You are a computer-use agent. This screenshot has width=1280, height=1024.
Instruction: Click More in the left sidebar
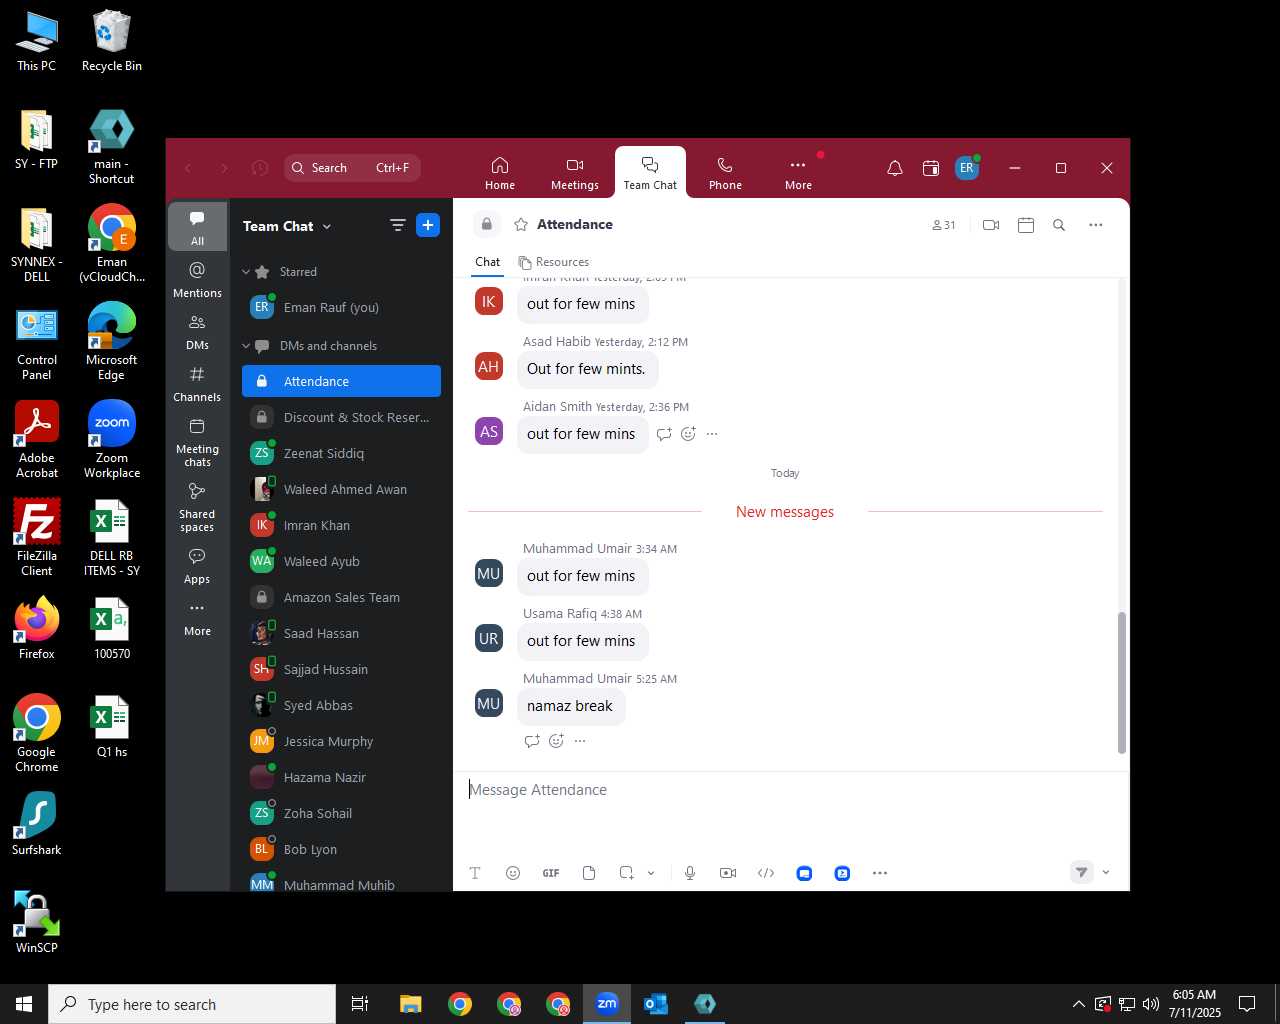[197, 618]
